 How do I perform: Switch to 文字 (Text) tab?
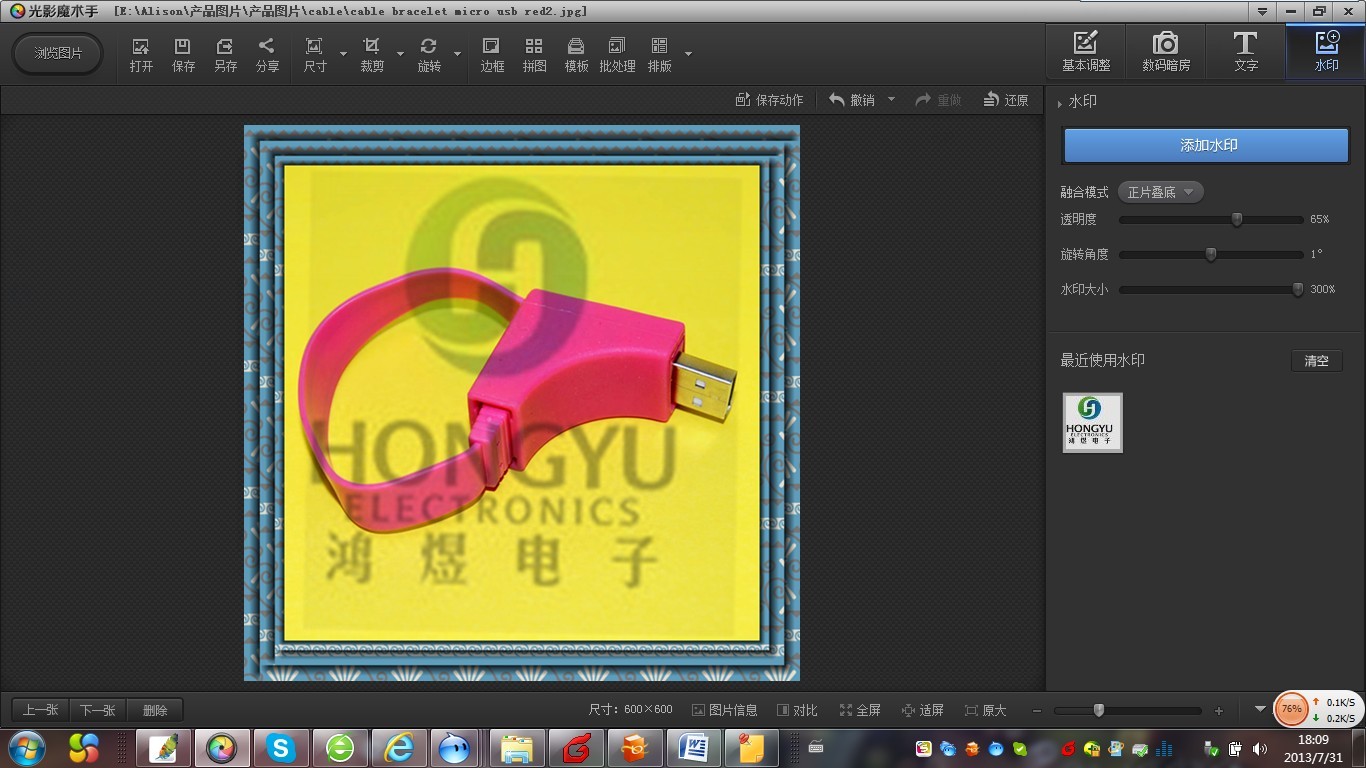(1246, 52)
